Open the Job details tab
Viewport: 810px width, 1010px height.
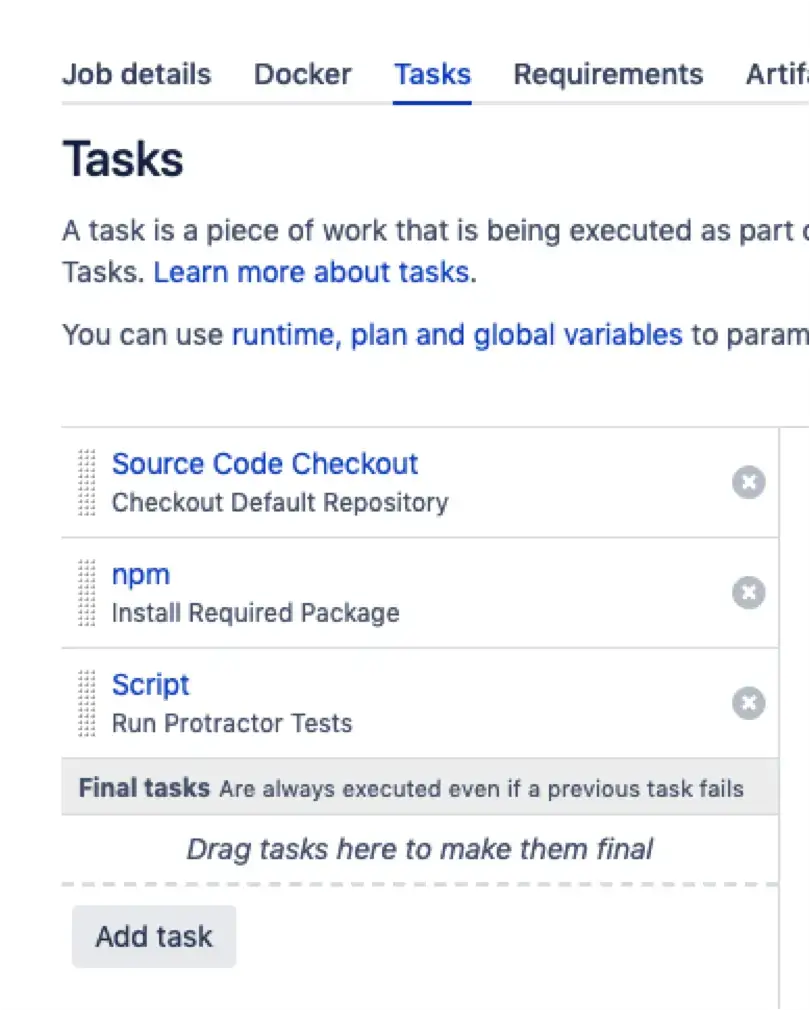[x=137, y=75]
